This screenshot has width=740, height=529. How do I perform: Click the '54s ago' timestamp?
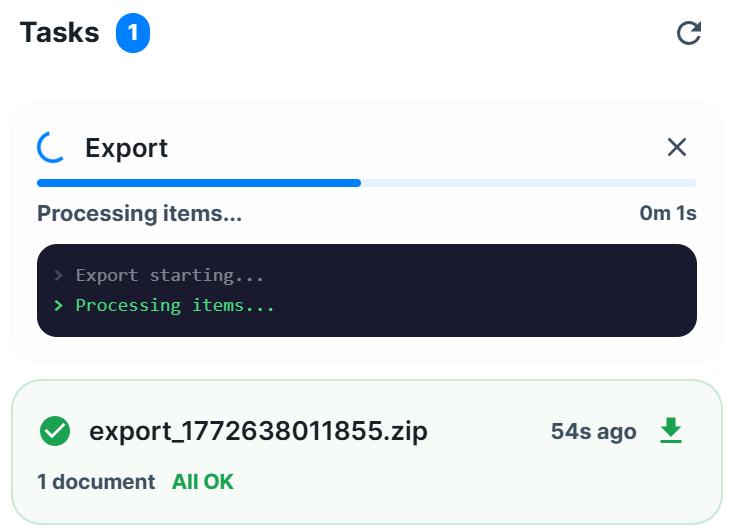594,431
